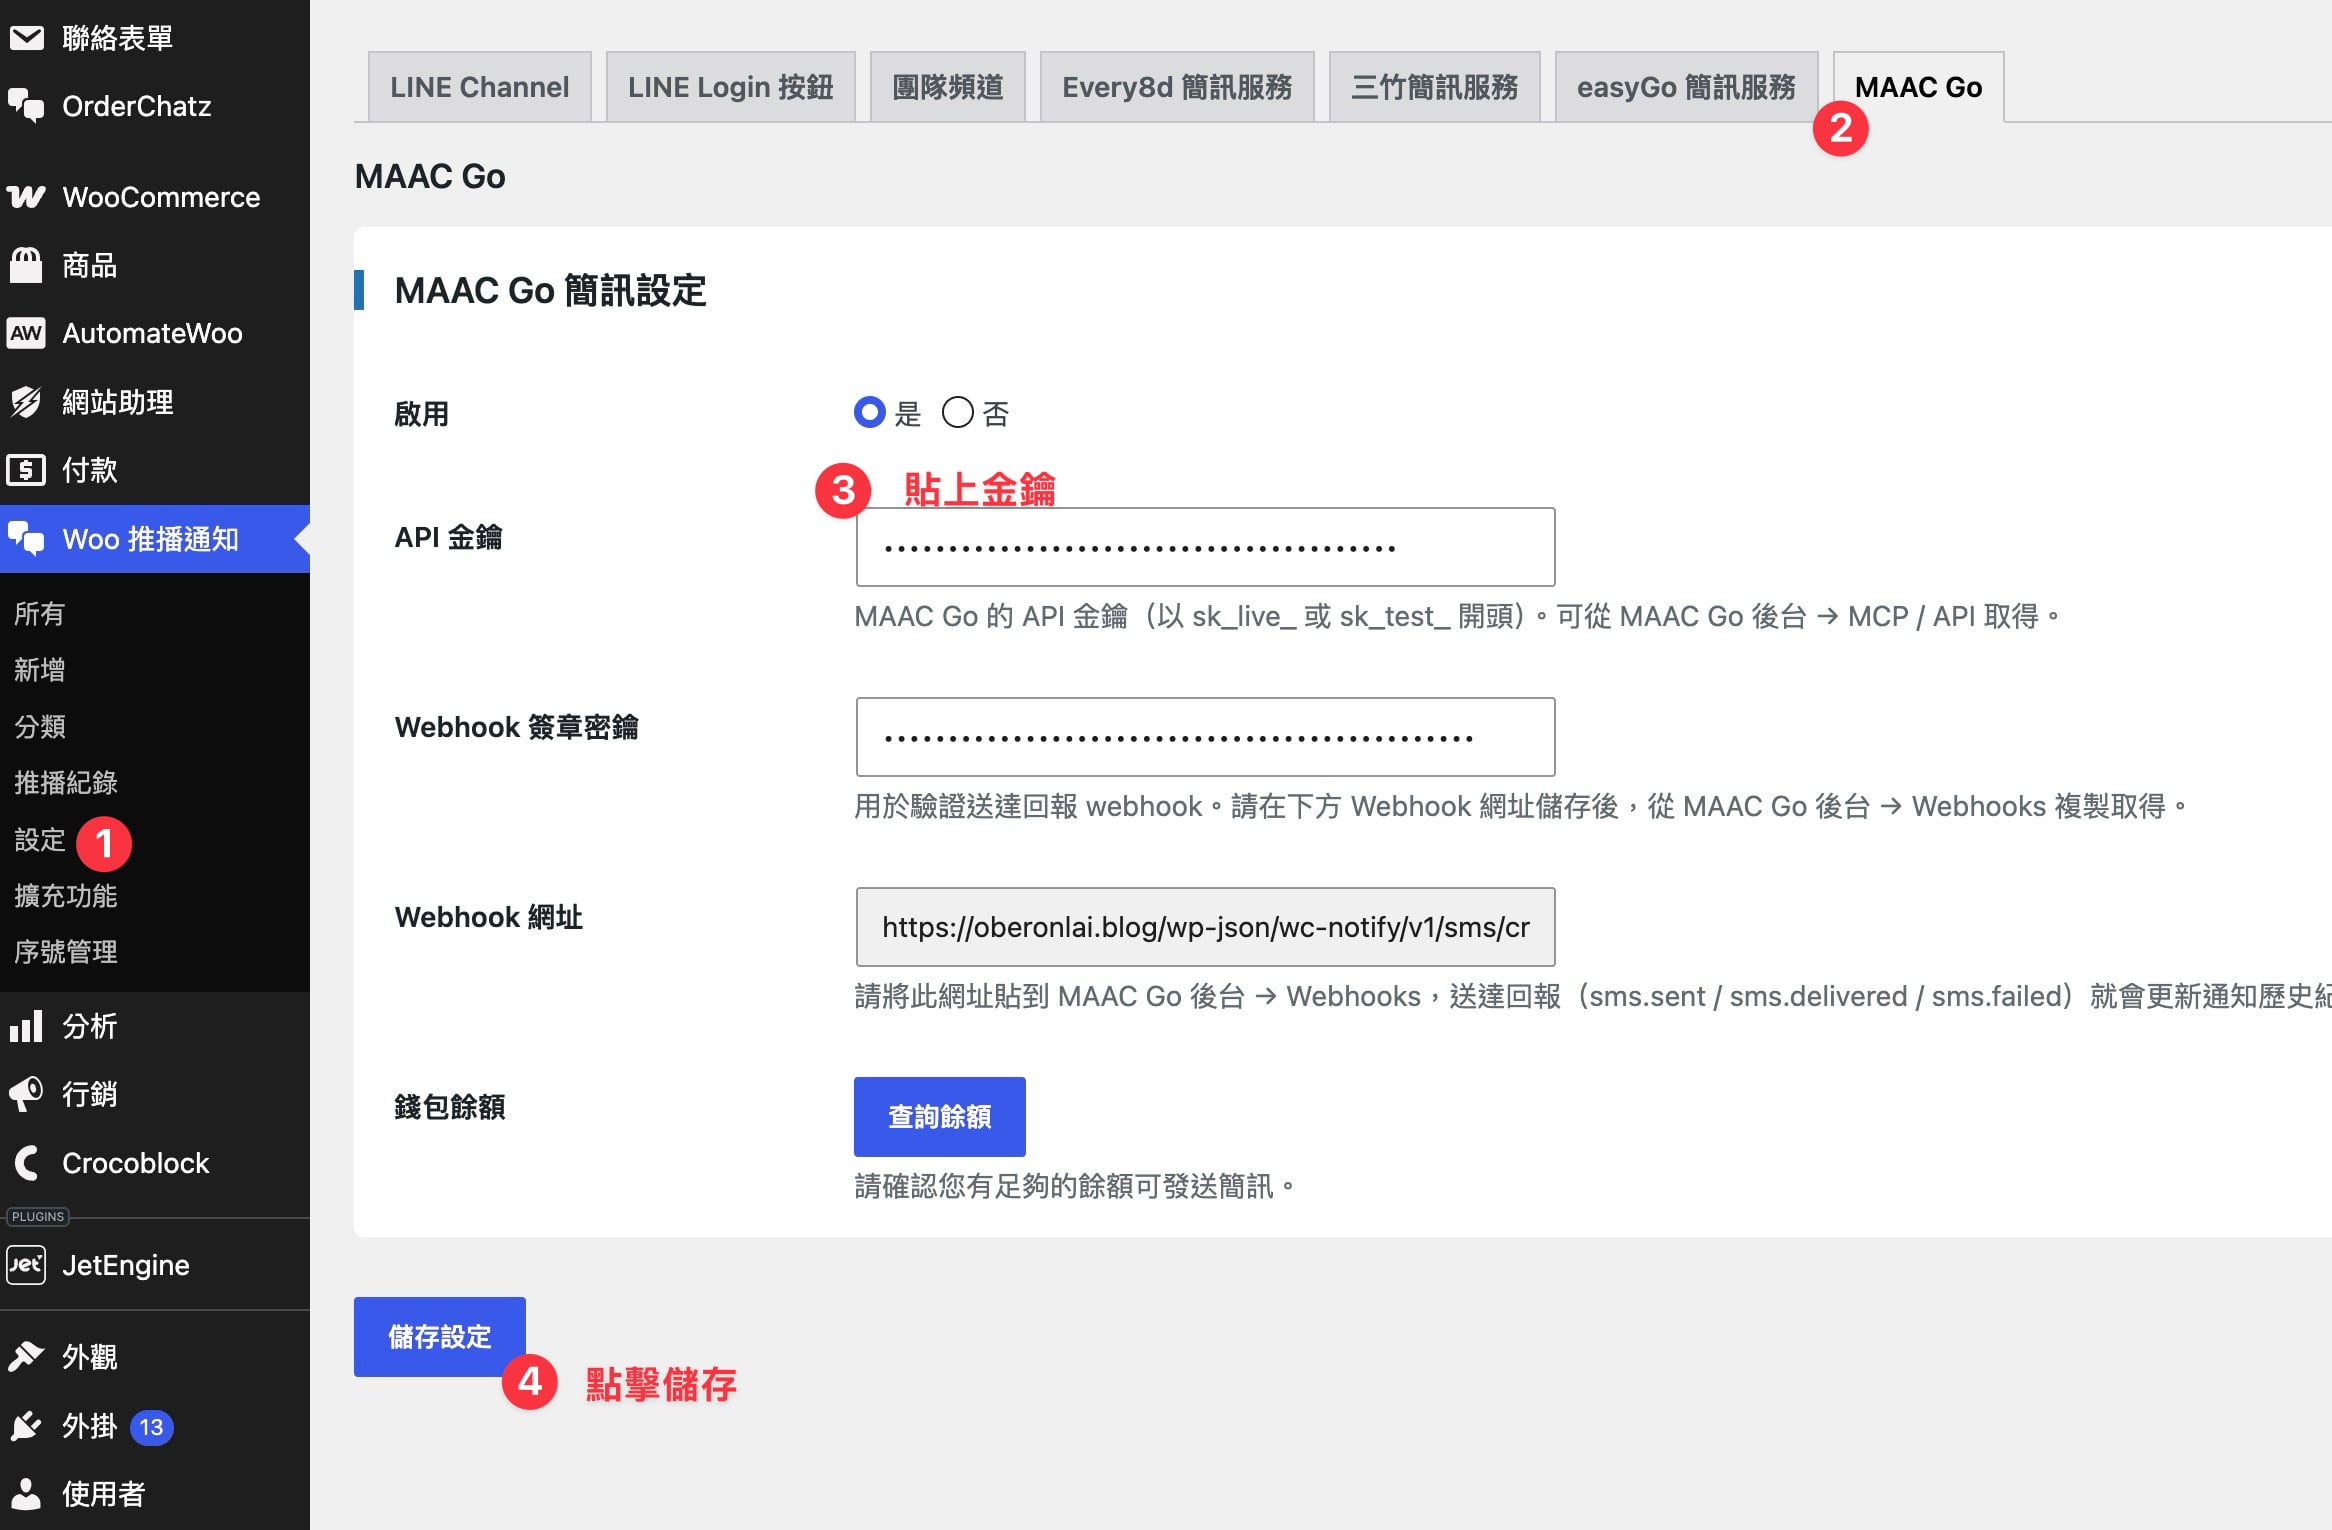The height and width of the screenshot is (1530, 2332).
Task: Click the 請確認您有足夠的餘額可發送簡訊 hint text
Action: (x=1075, y=1186)
